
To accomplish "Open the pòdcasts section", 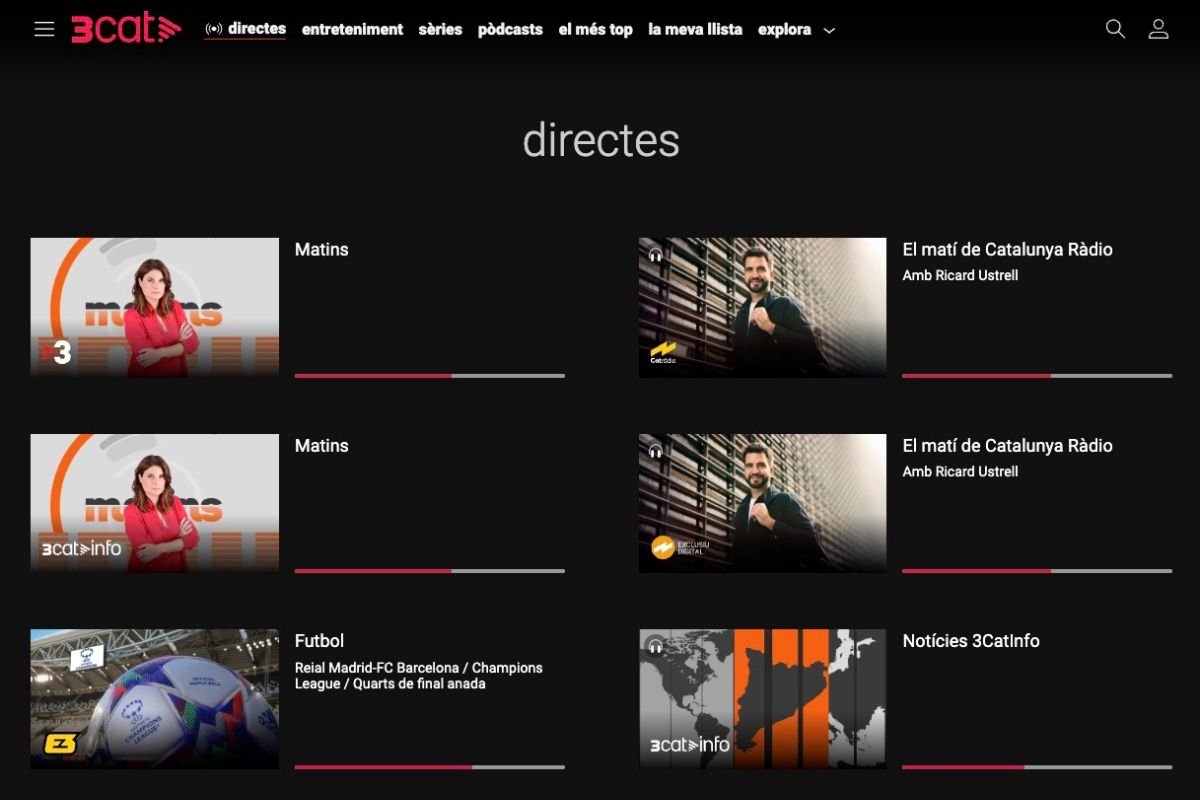I will pyautogui.click(x=510, y=29).
